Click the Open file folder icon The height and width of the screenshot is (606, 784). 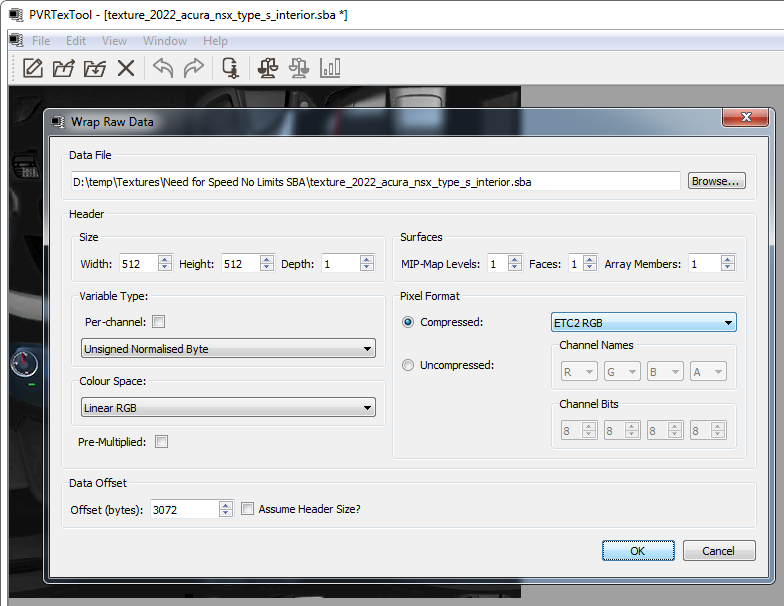[x=64, y=68]
